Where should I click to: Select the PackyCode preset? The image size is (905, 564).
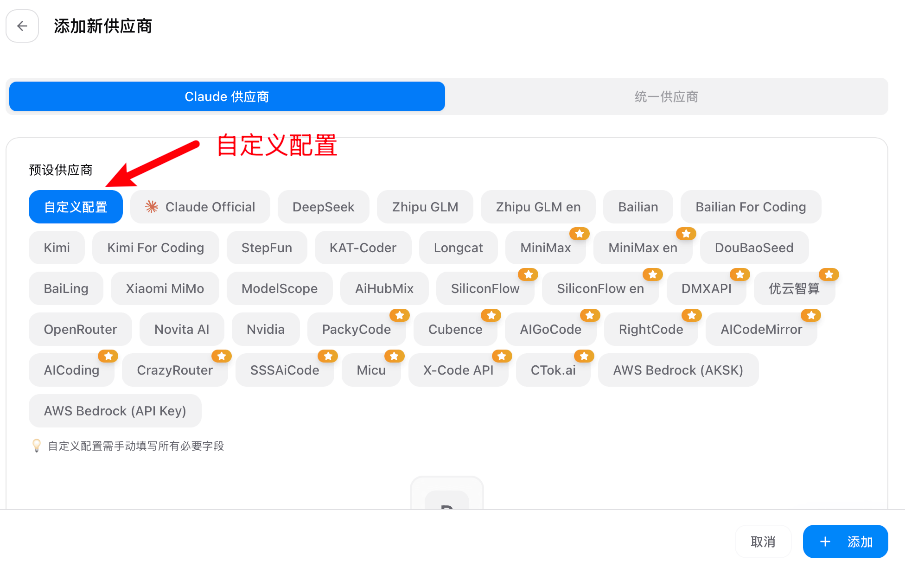click(x=356, y=330)
